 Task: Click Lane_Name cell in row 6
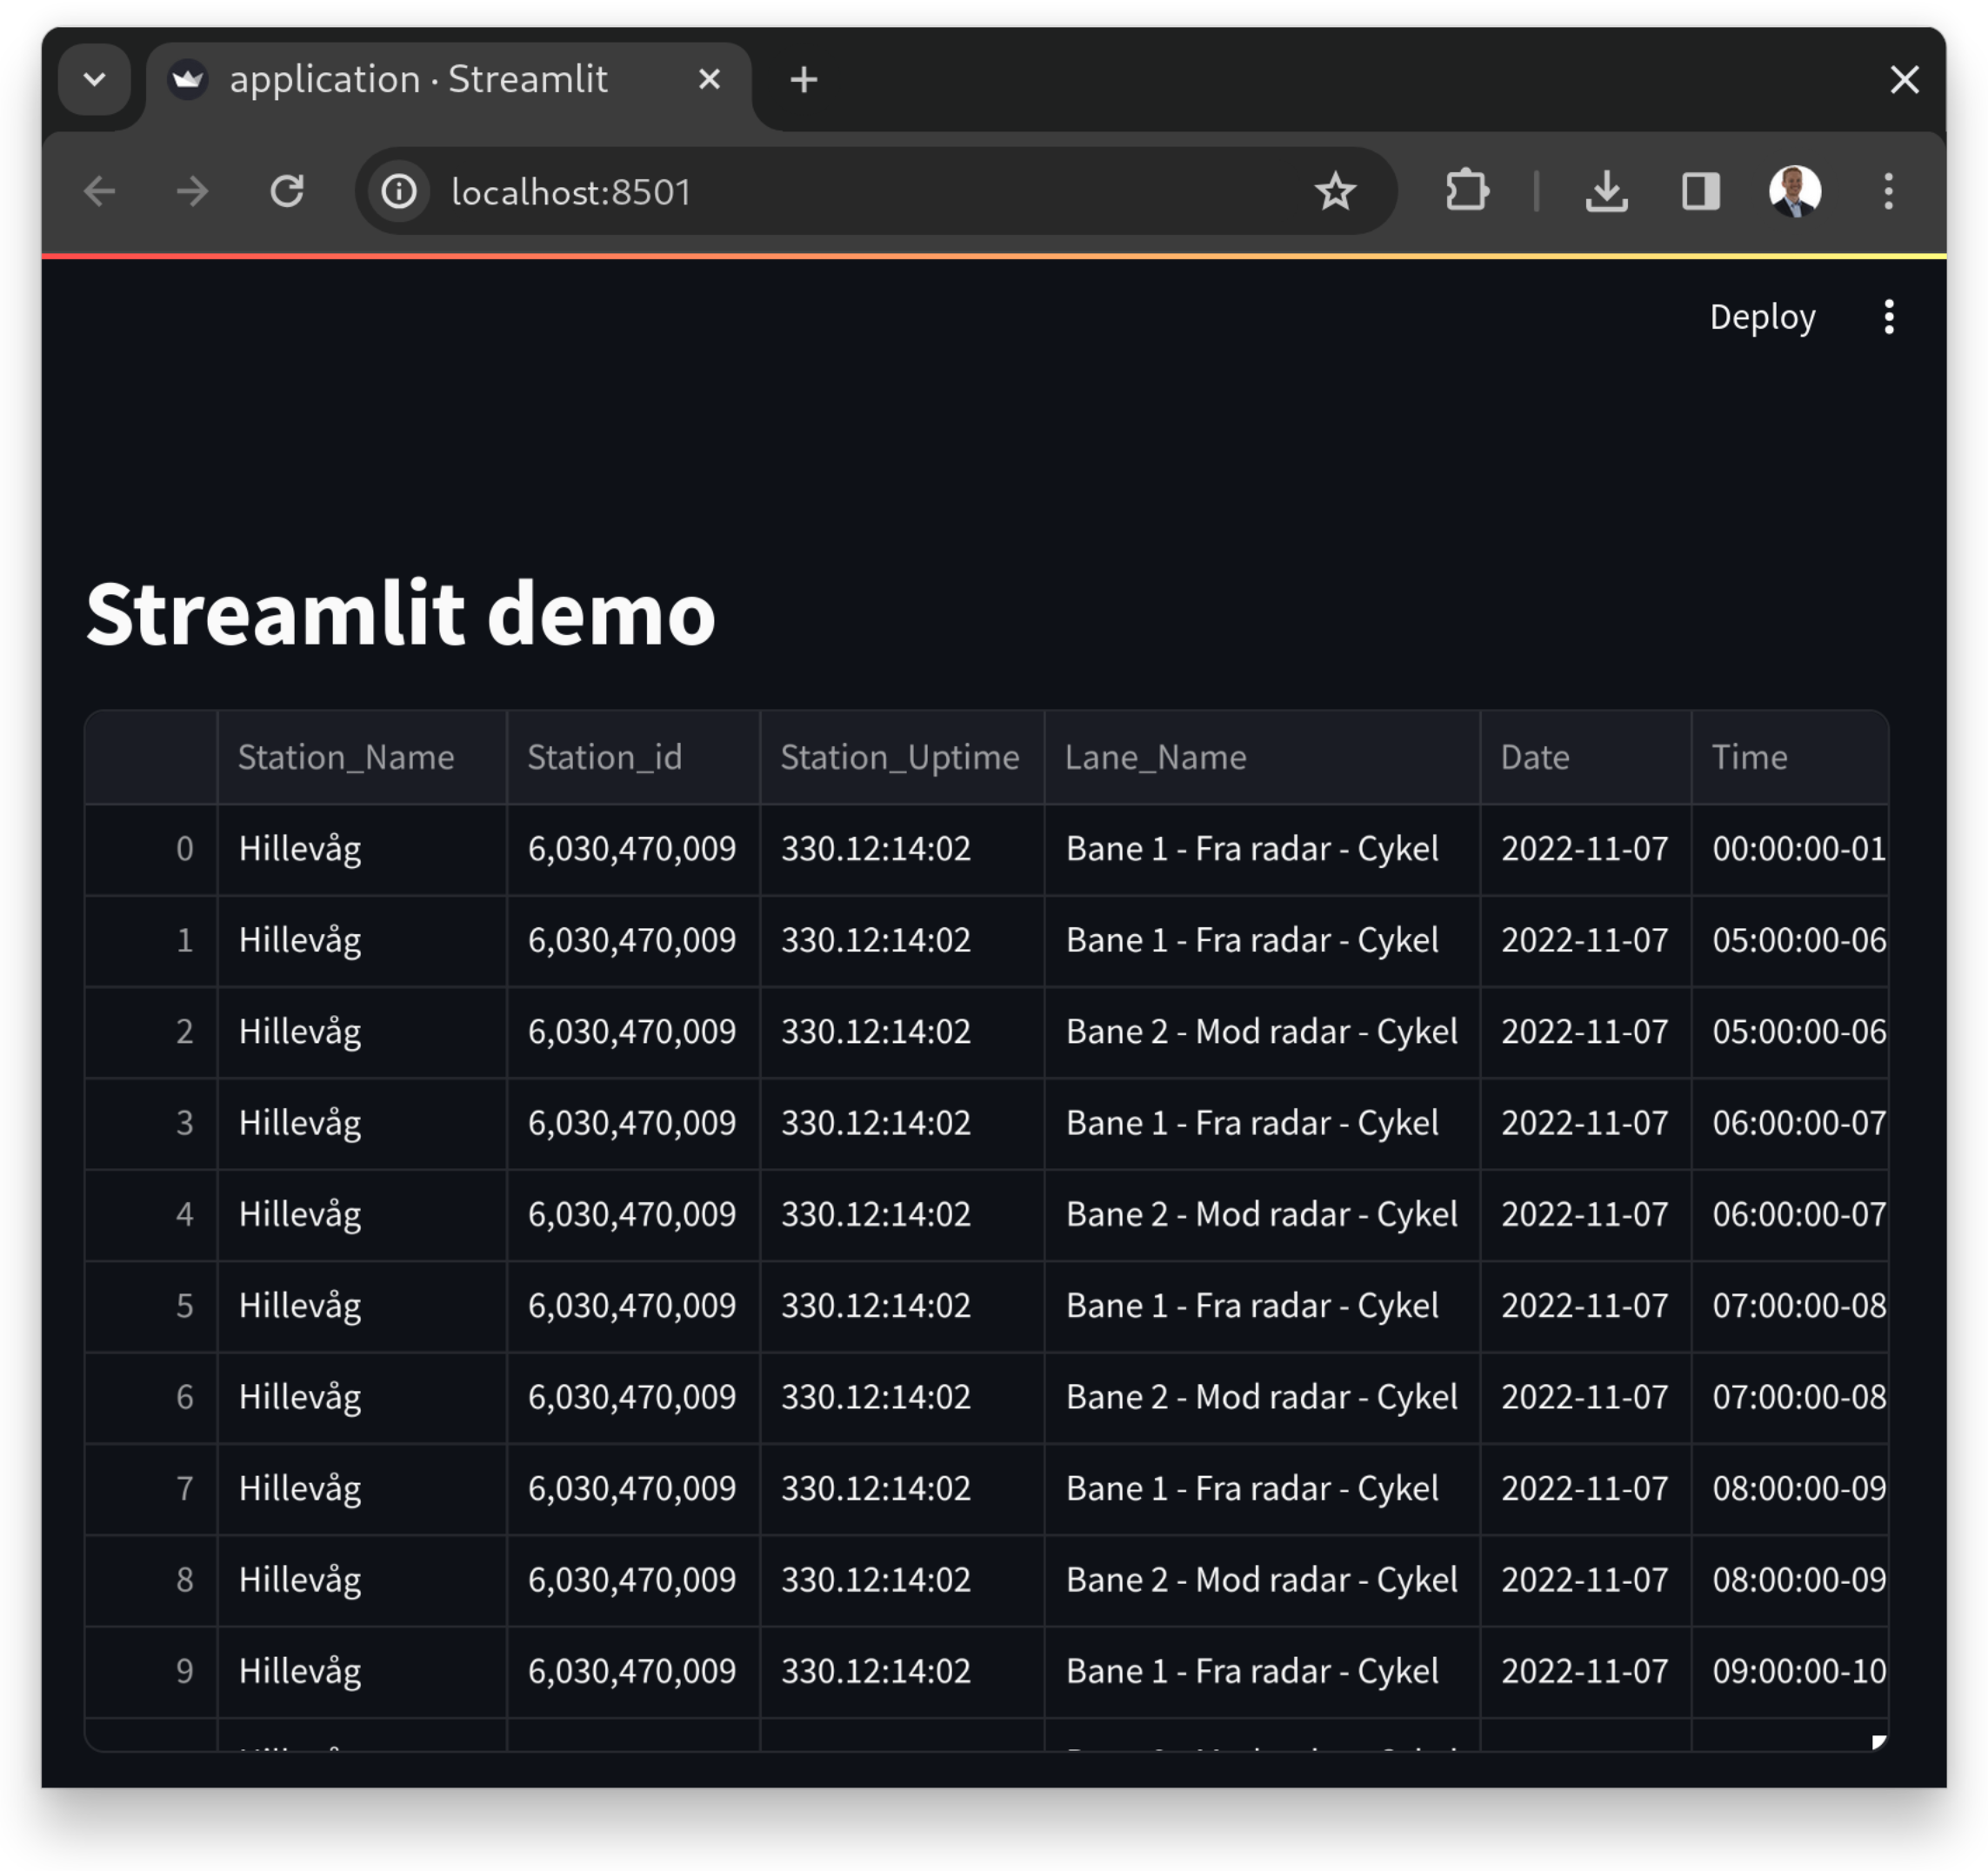coord(1262,1397)
